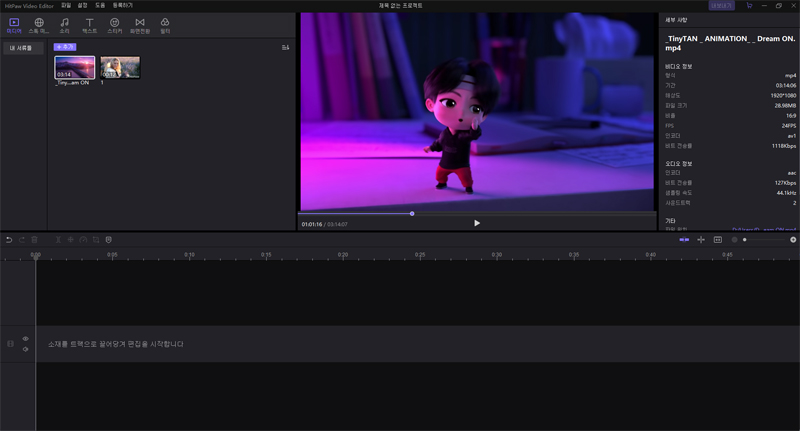This screenshot has width=800, height=431.
Task: Click the crop tool icon
Action: (x=96, y=240)
